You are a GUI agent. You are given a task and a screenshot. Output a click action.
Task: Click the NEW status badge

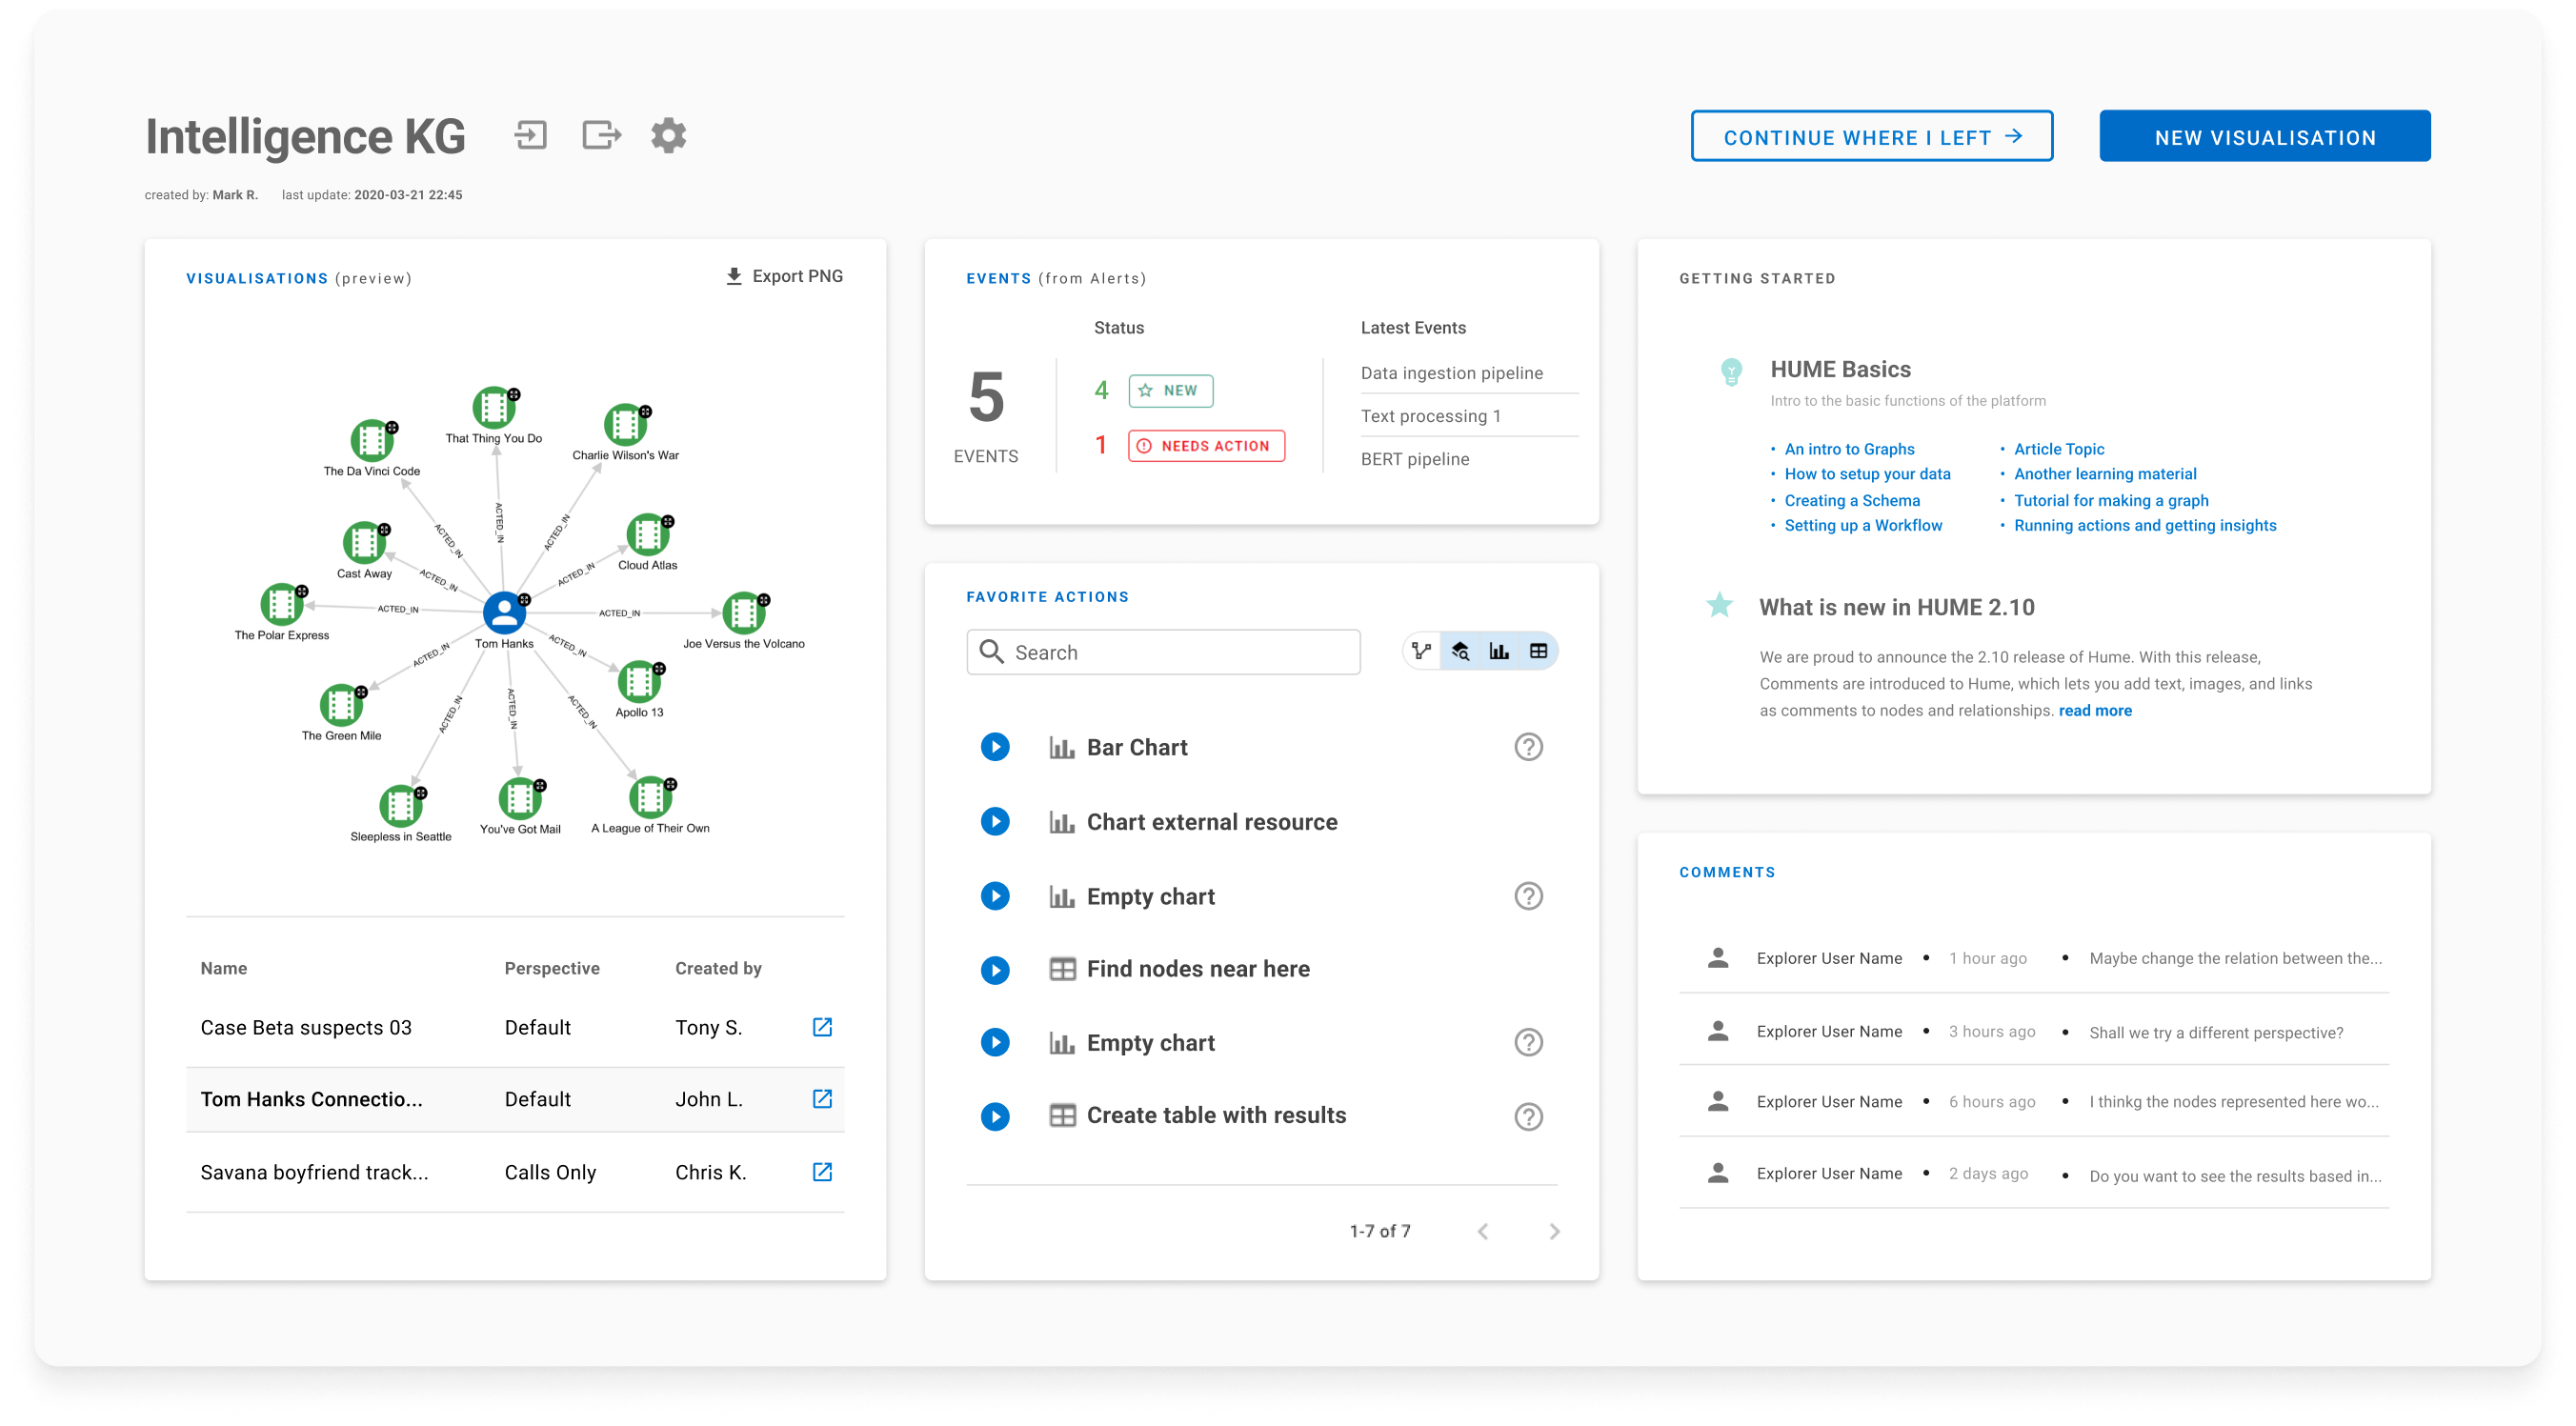click(x=1170, y=391)
